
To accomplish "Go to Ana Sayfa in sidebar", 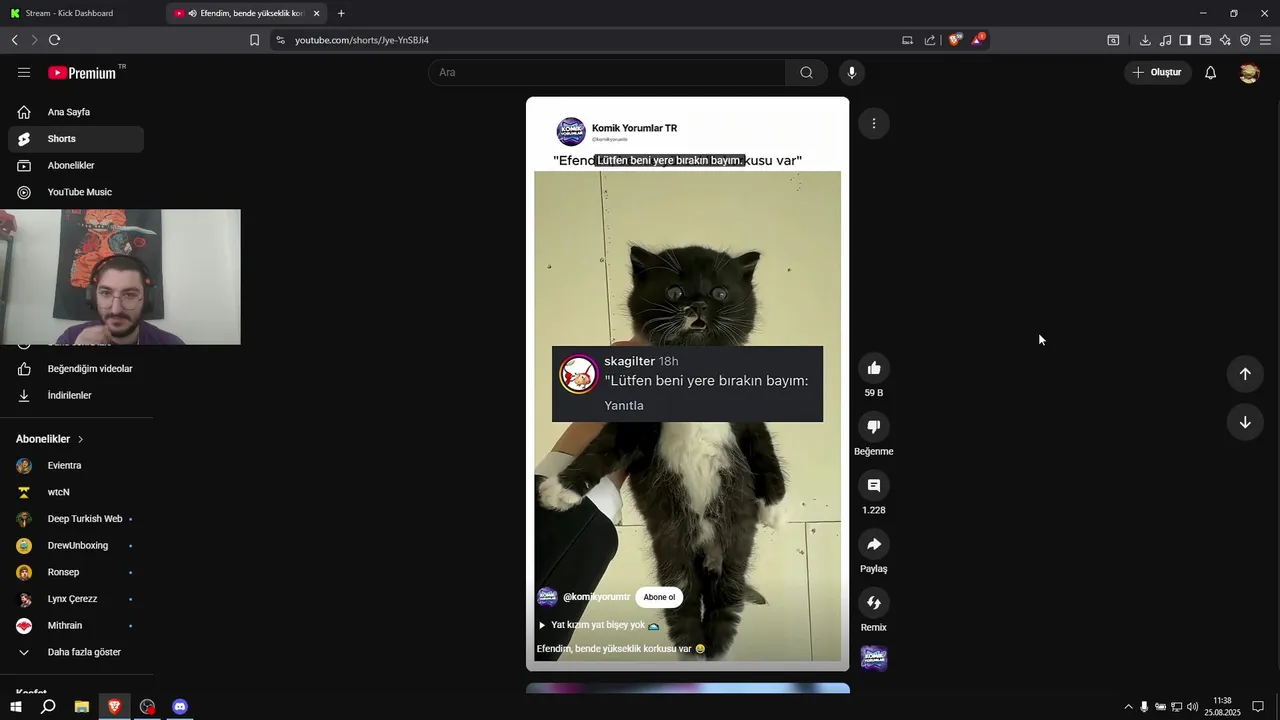I will tap(76, 112).
